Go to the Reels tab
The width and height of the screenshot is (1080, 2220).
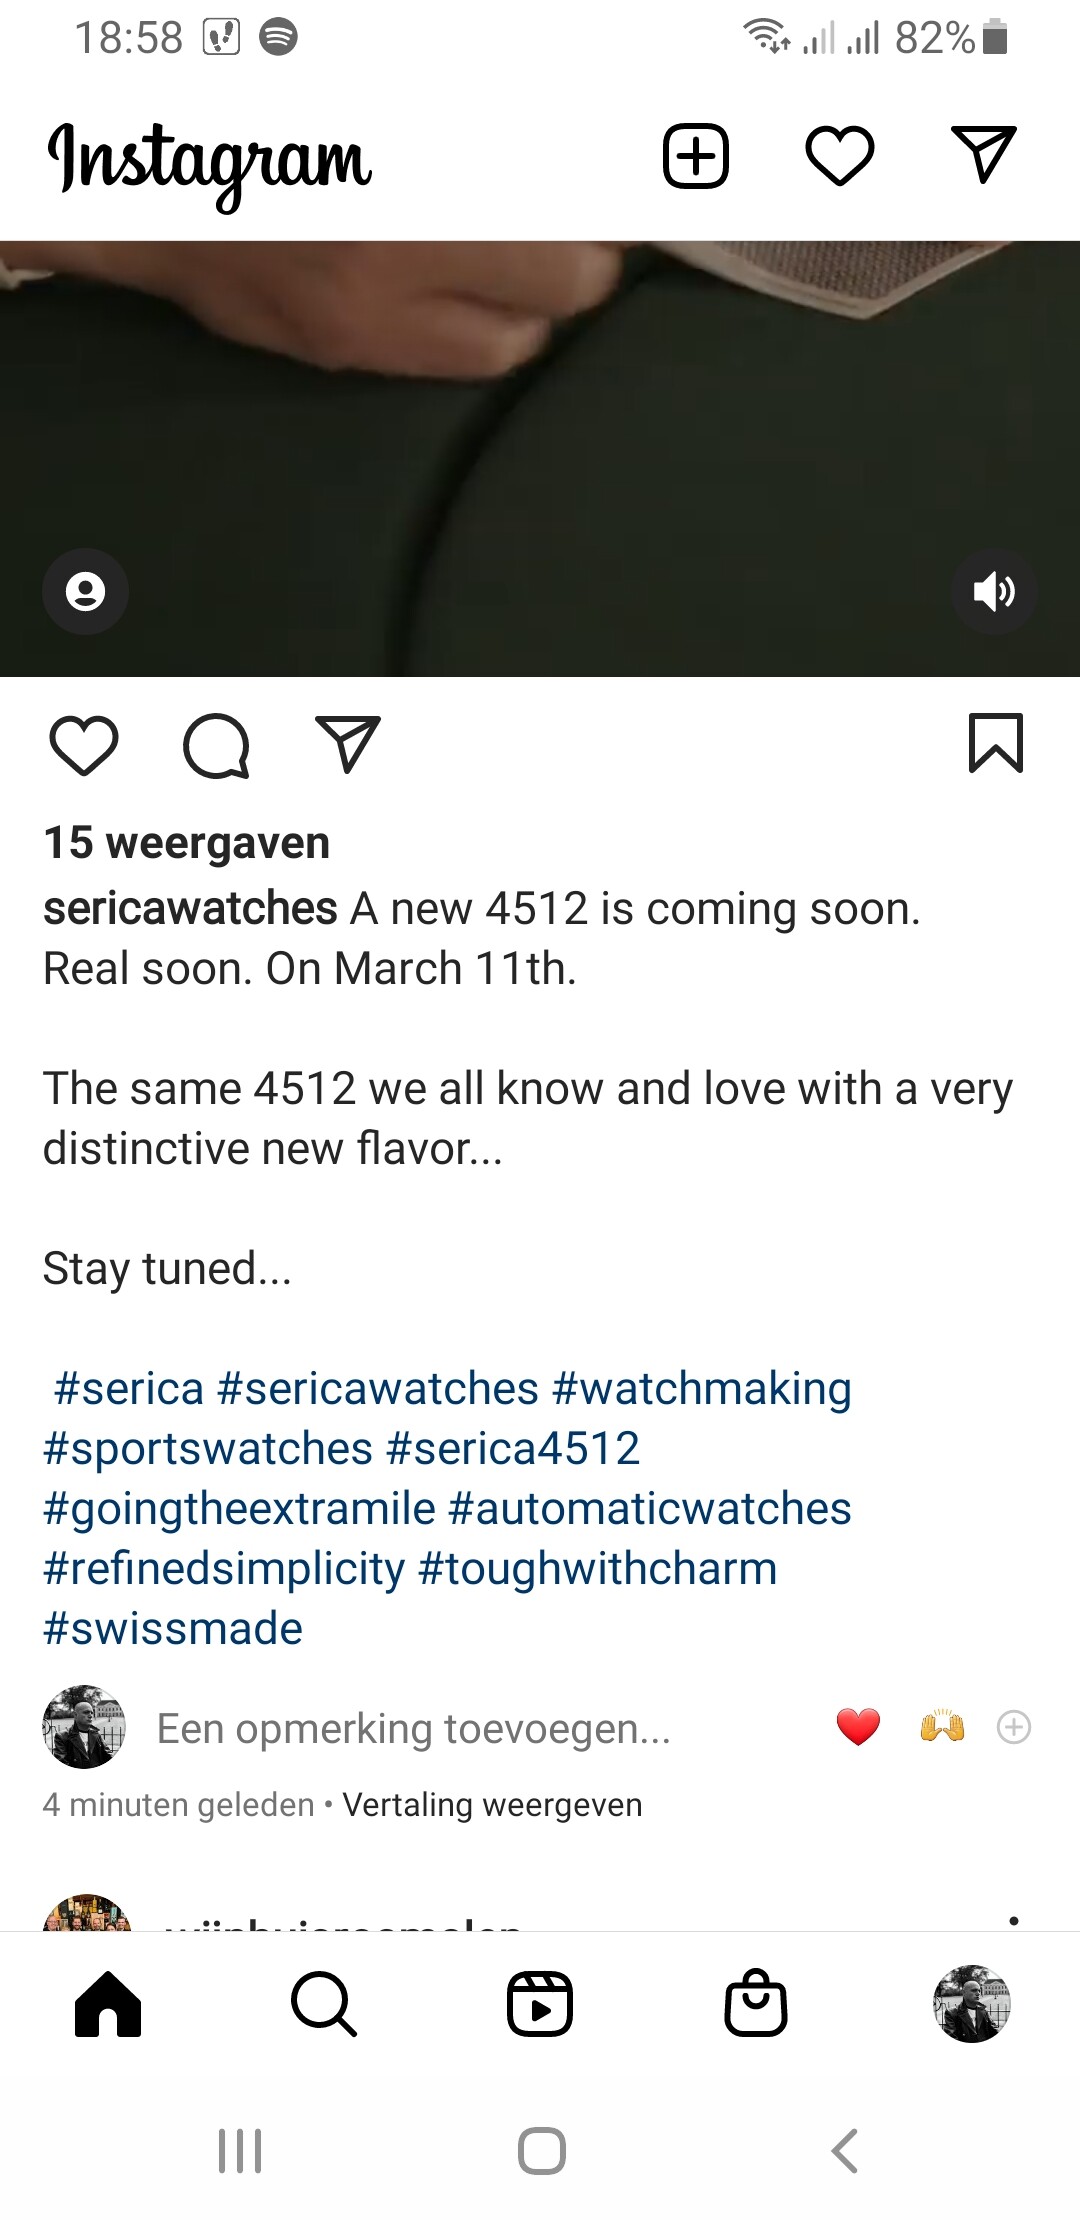coord(540,2004)
